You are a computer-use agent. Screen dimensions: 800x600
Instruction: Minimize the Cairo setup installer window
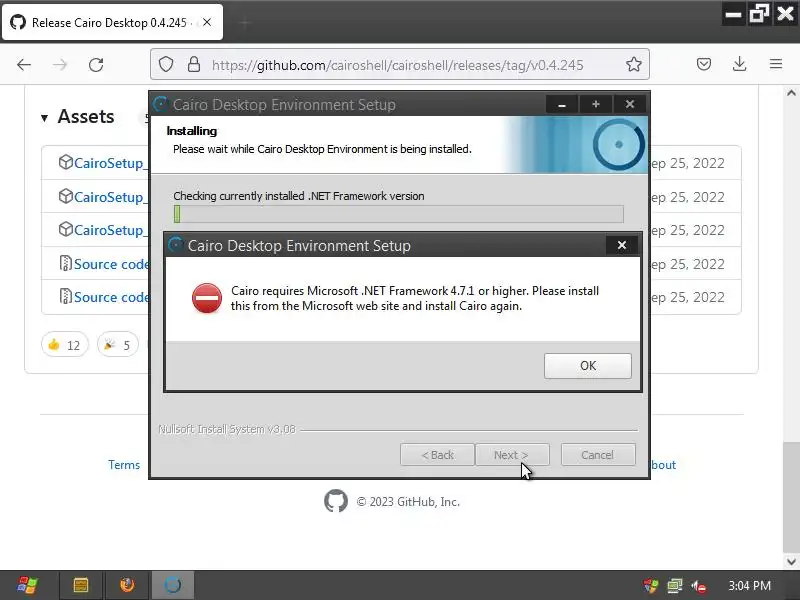pyautogui.click(x=562, y=105)
